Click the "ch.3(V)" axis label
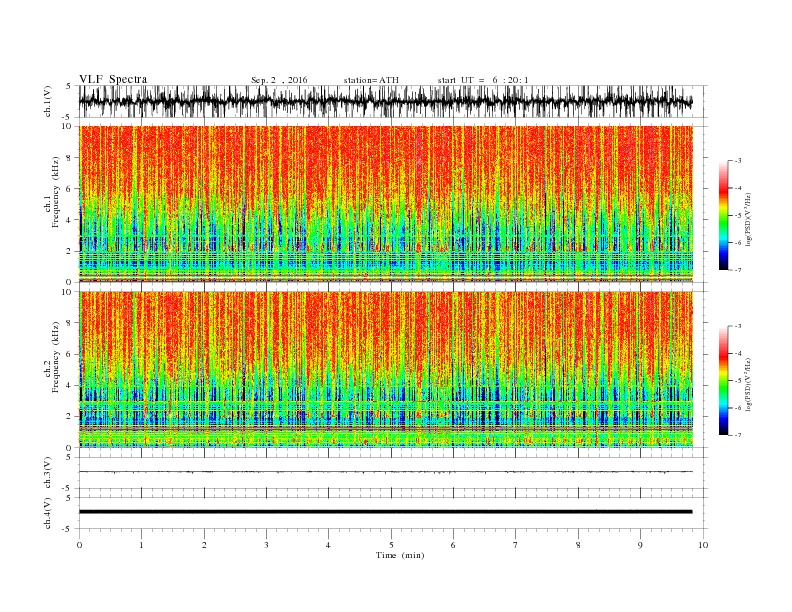The height and width of the screenshot is (612, 792). pyautogui.click(x=48, y=473)
